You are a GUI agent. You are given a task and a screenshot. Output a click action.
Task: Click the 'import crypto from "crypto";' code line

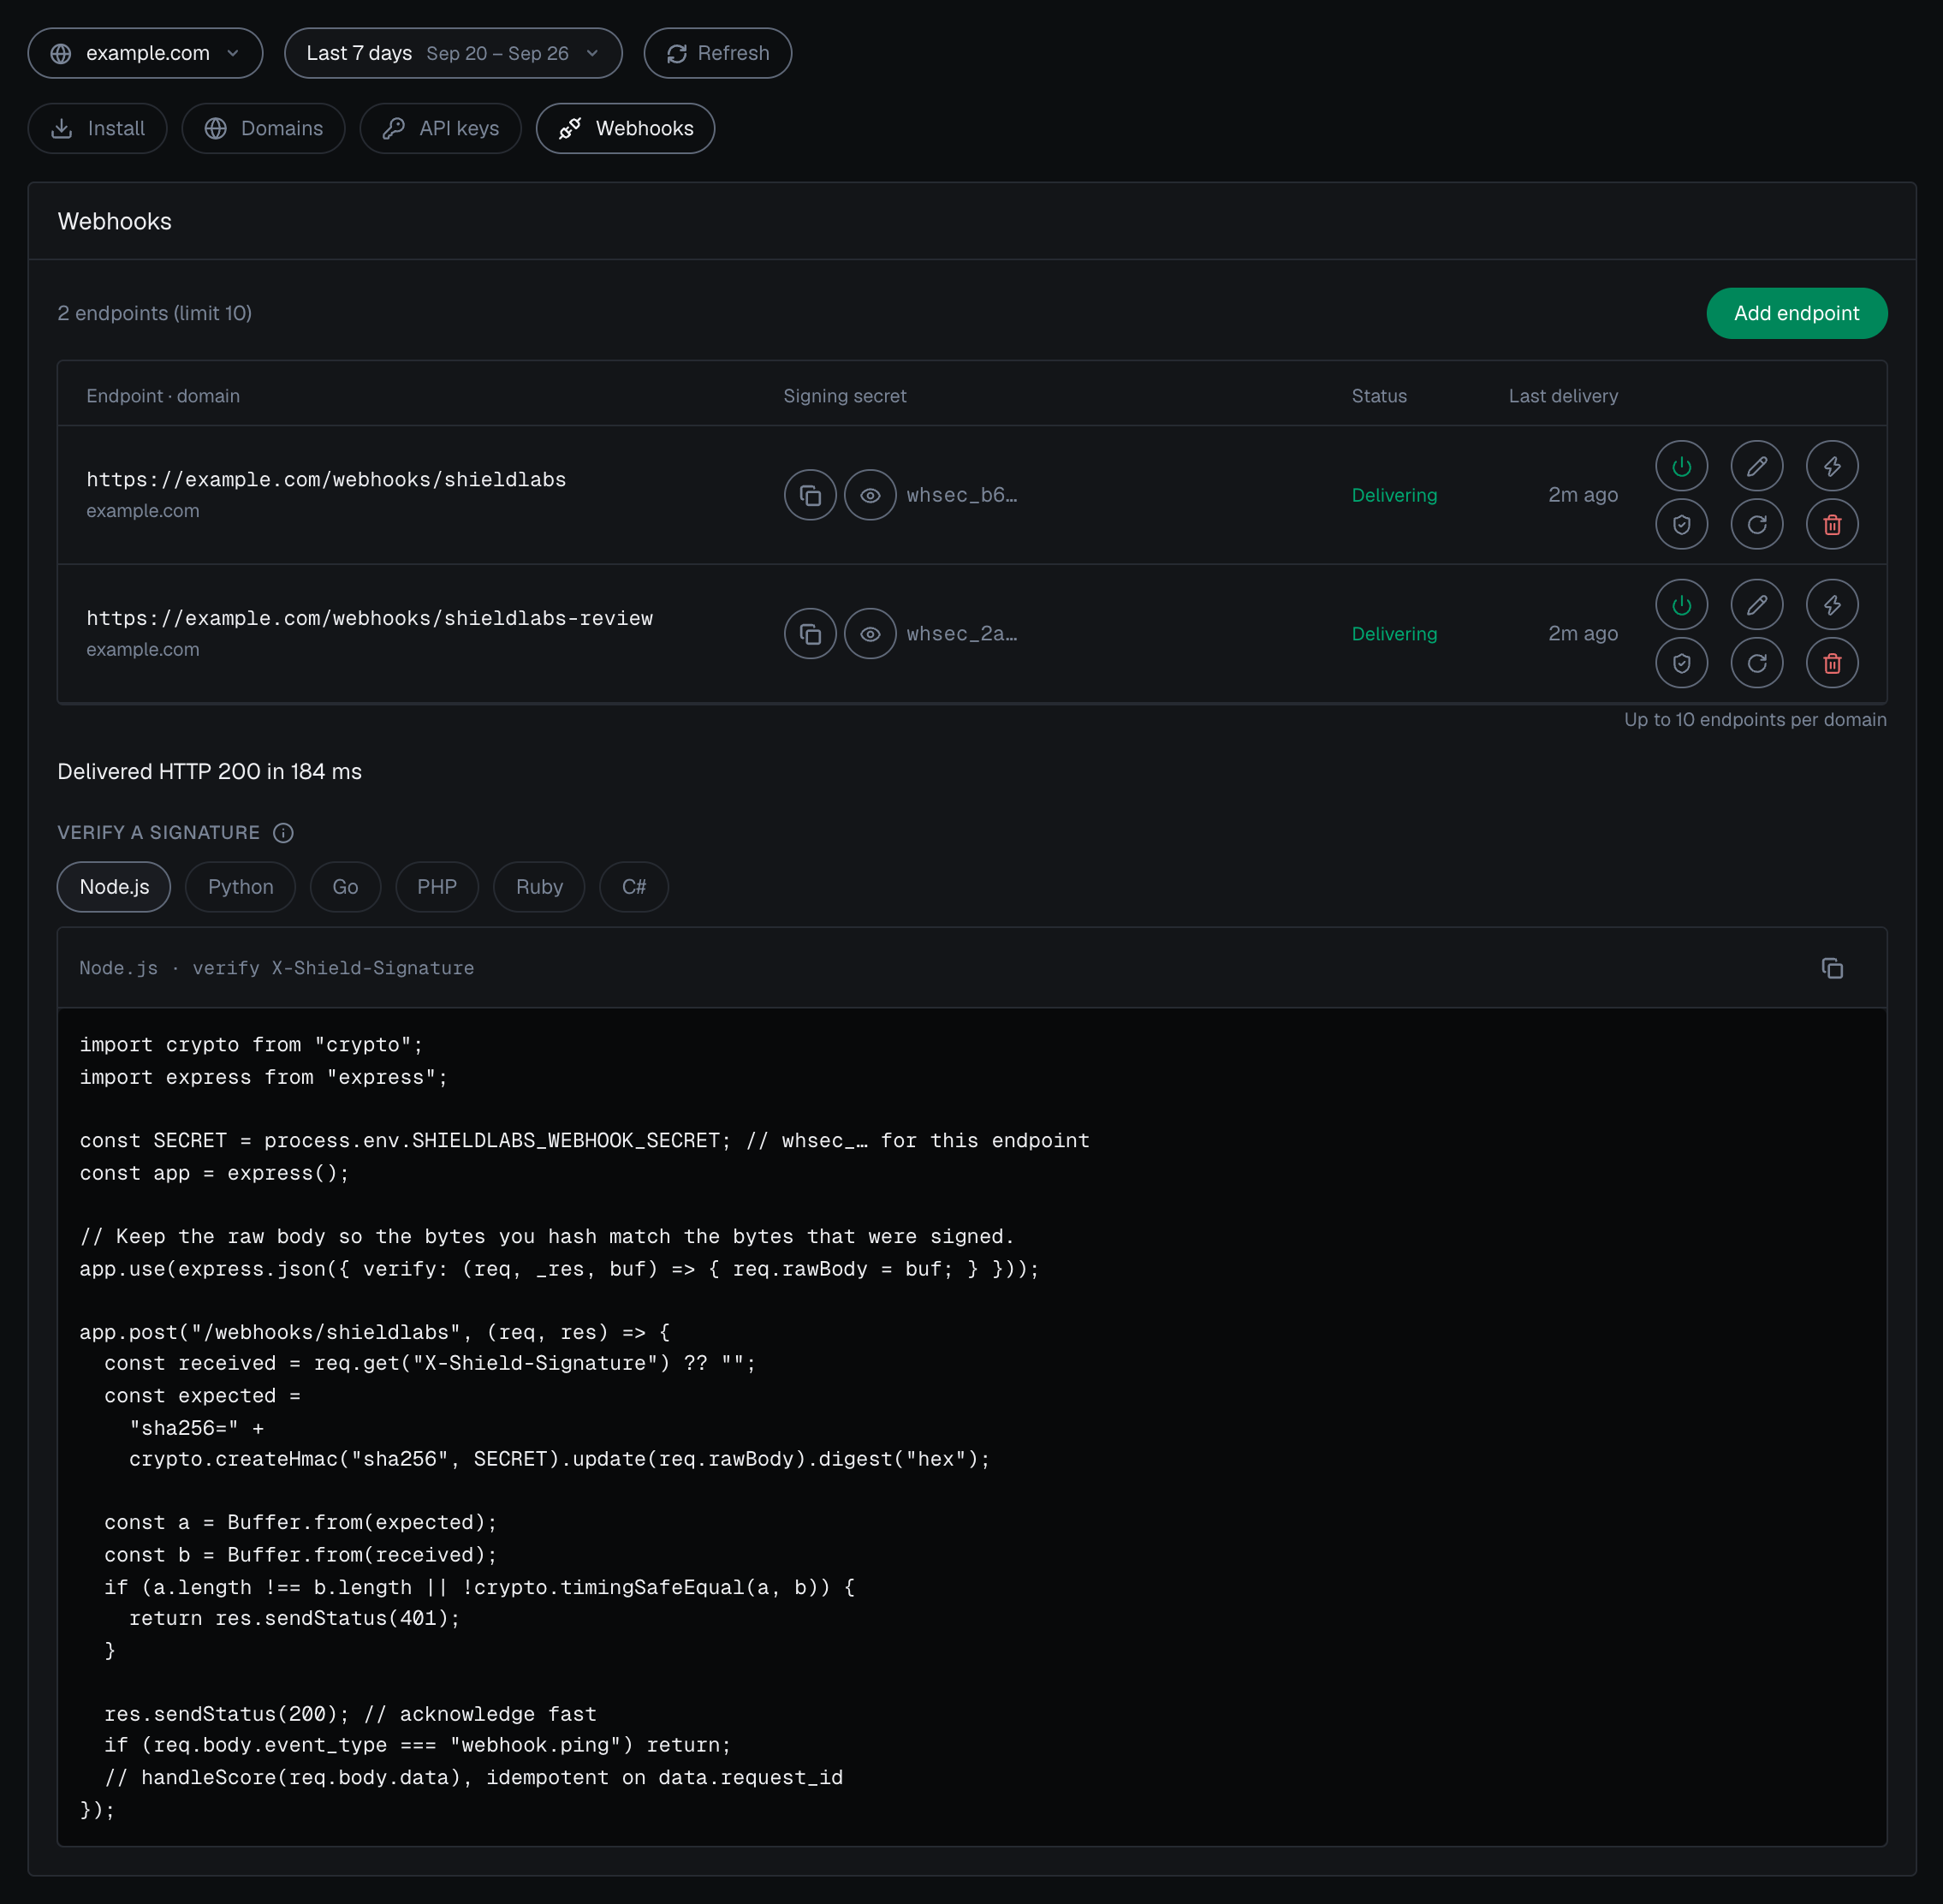click(251, 1045)
